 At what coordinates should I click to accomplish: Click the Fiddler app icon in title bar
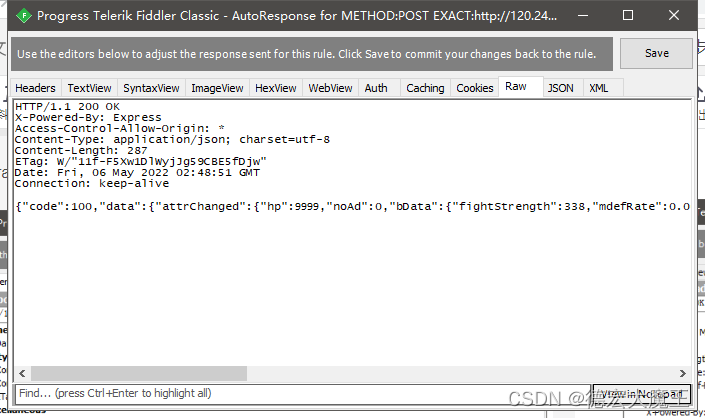click(x=23, y=16)
